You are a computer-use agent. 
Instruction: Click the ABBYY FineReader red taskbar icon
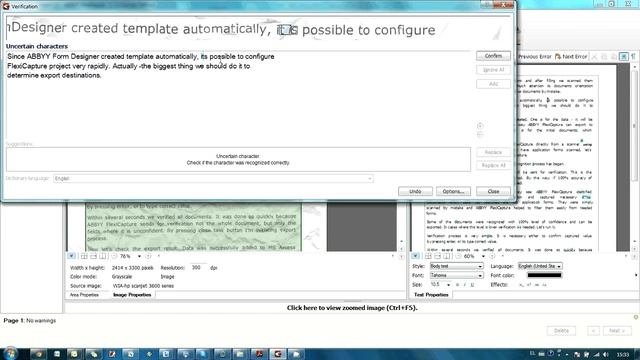click(278, 354)
